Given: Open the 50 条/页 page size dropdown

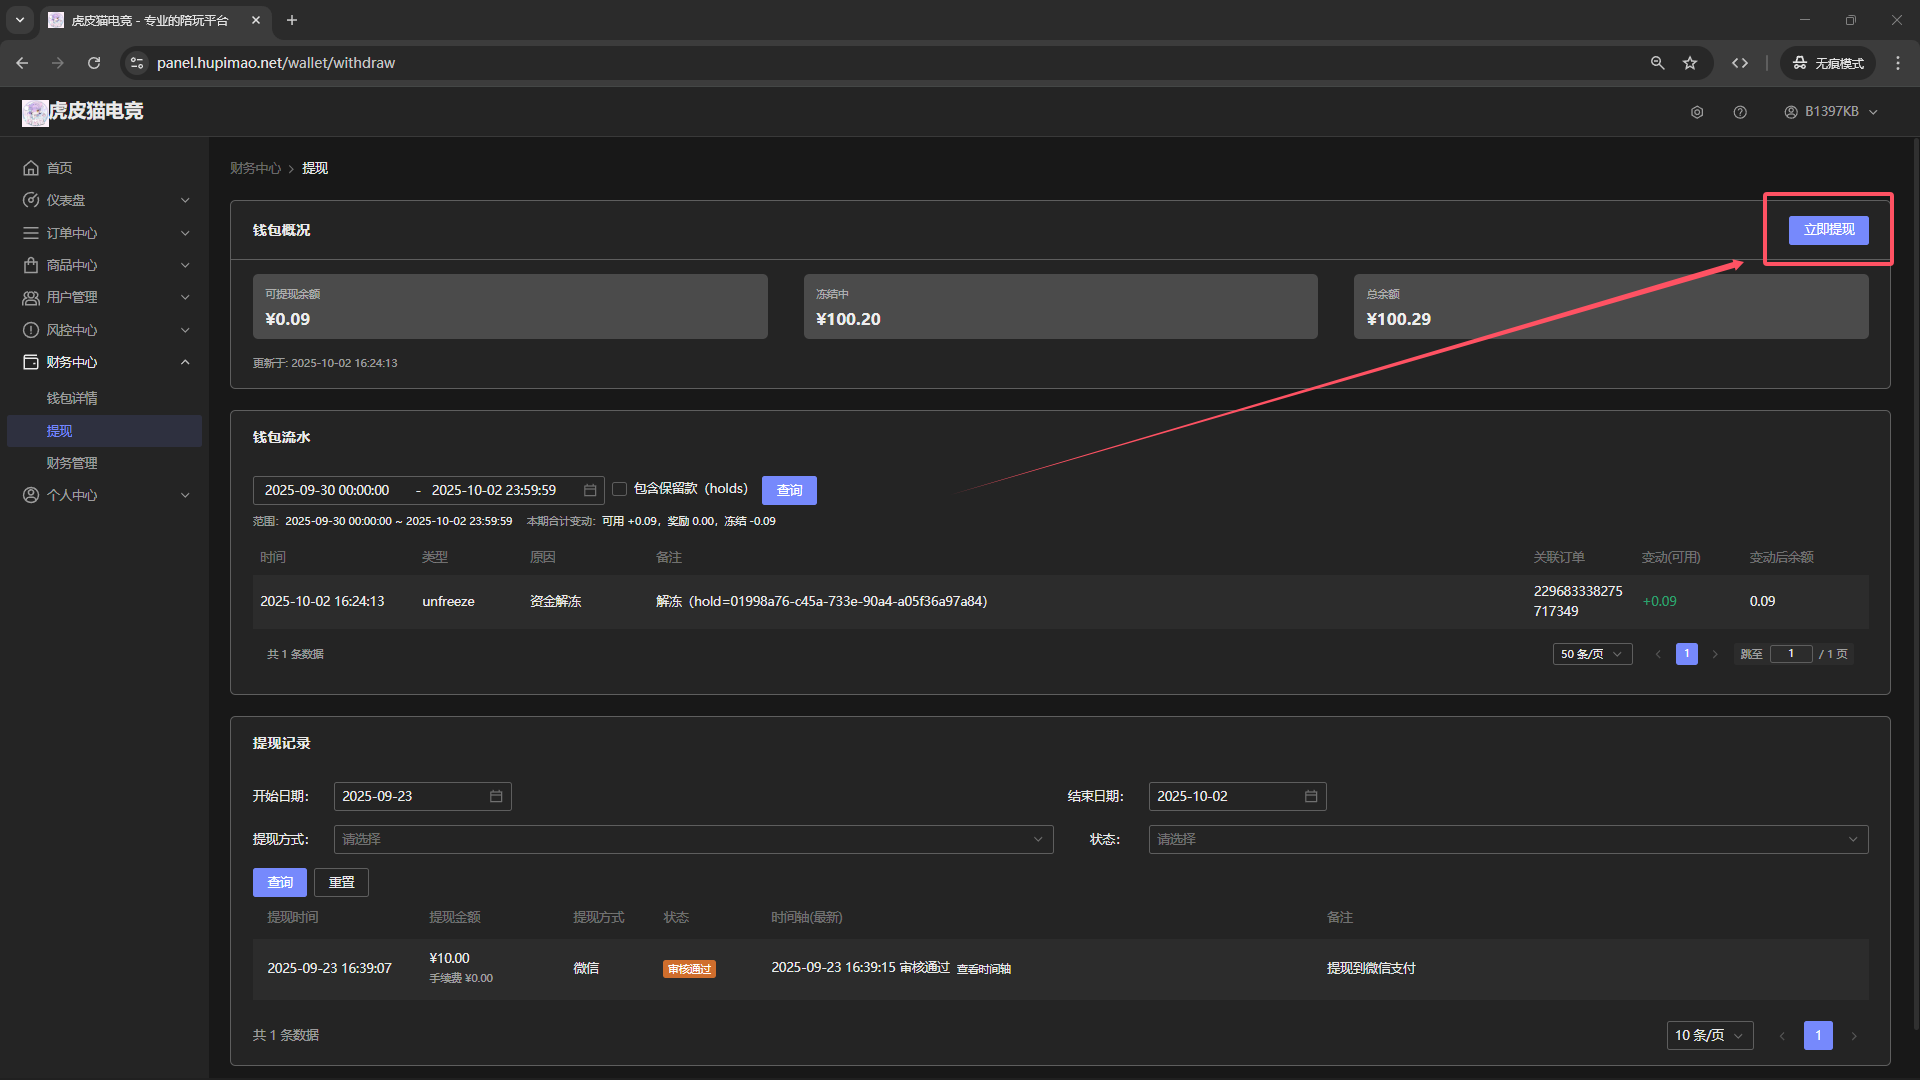Looking at the screenshot, I should coord(1592,654).
